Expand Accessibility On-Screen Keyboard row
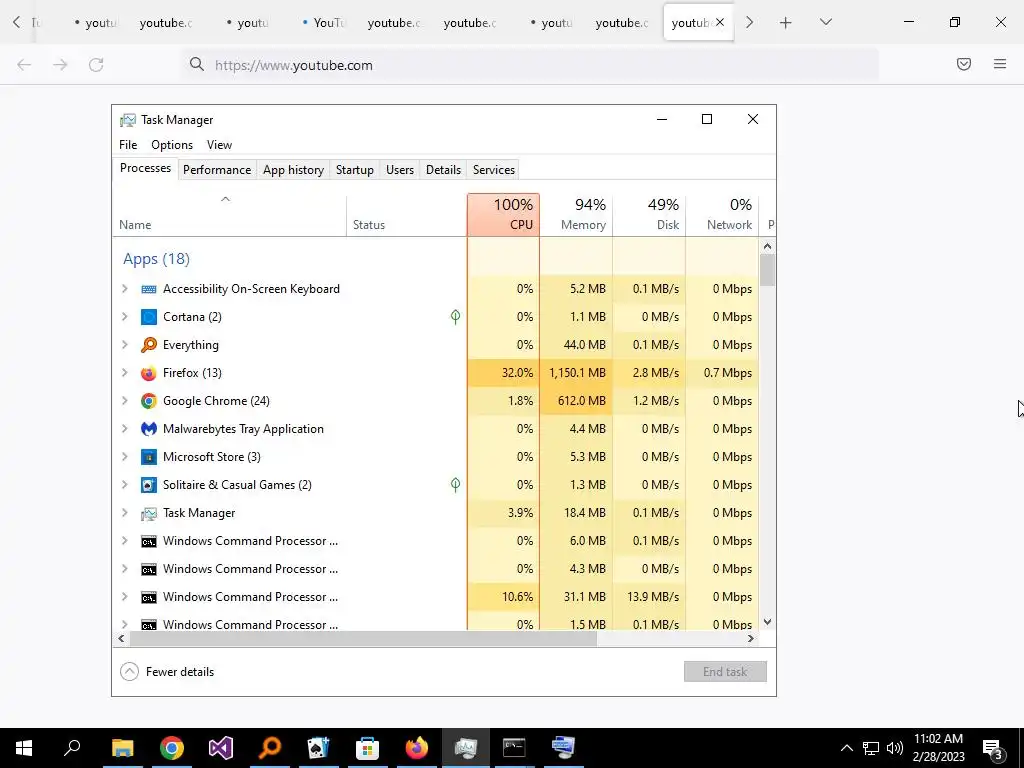This screenshot has height=768, width=1024. 125,289
